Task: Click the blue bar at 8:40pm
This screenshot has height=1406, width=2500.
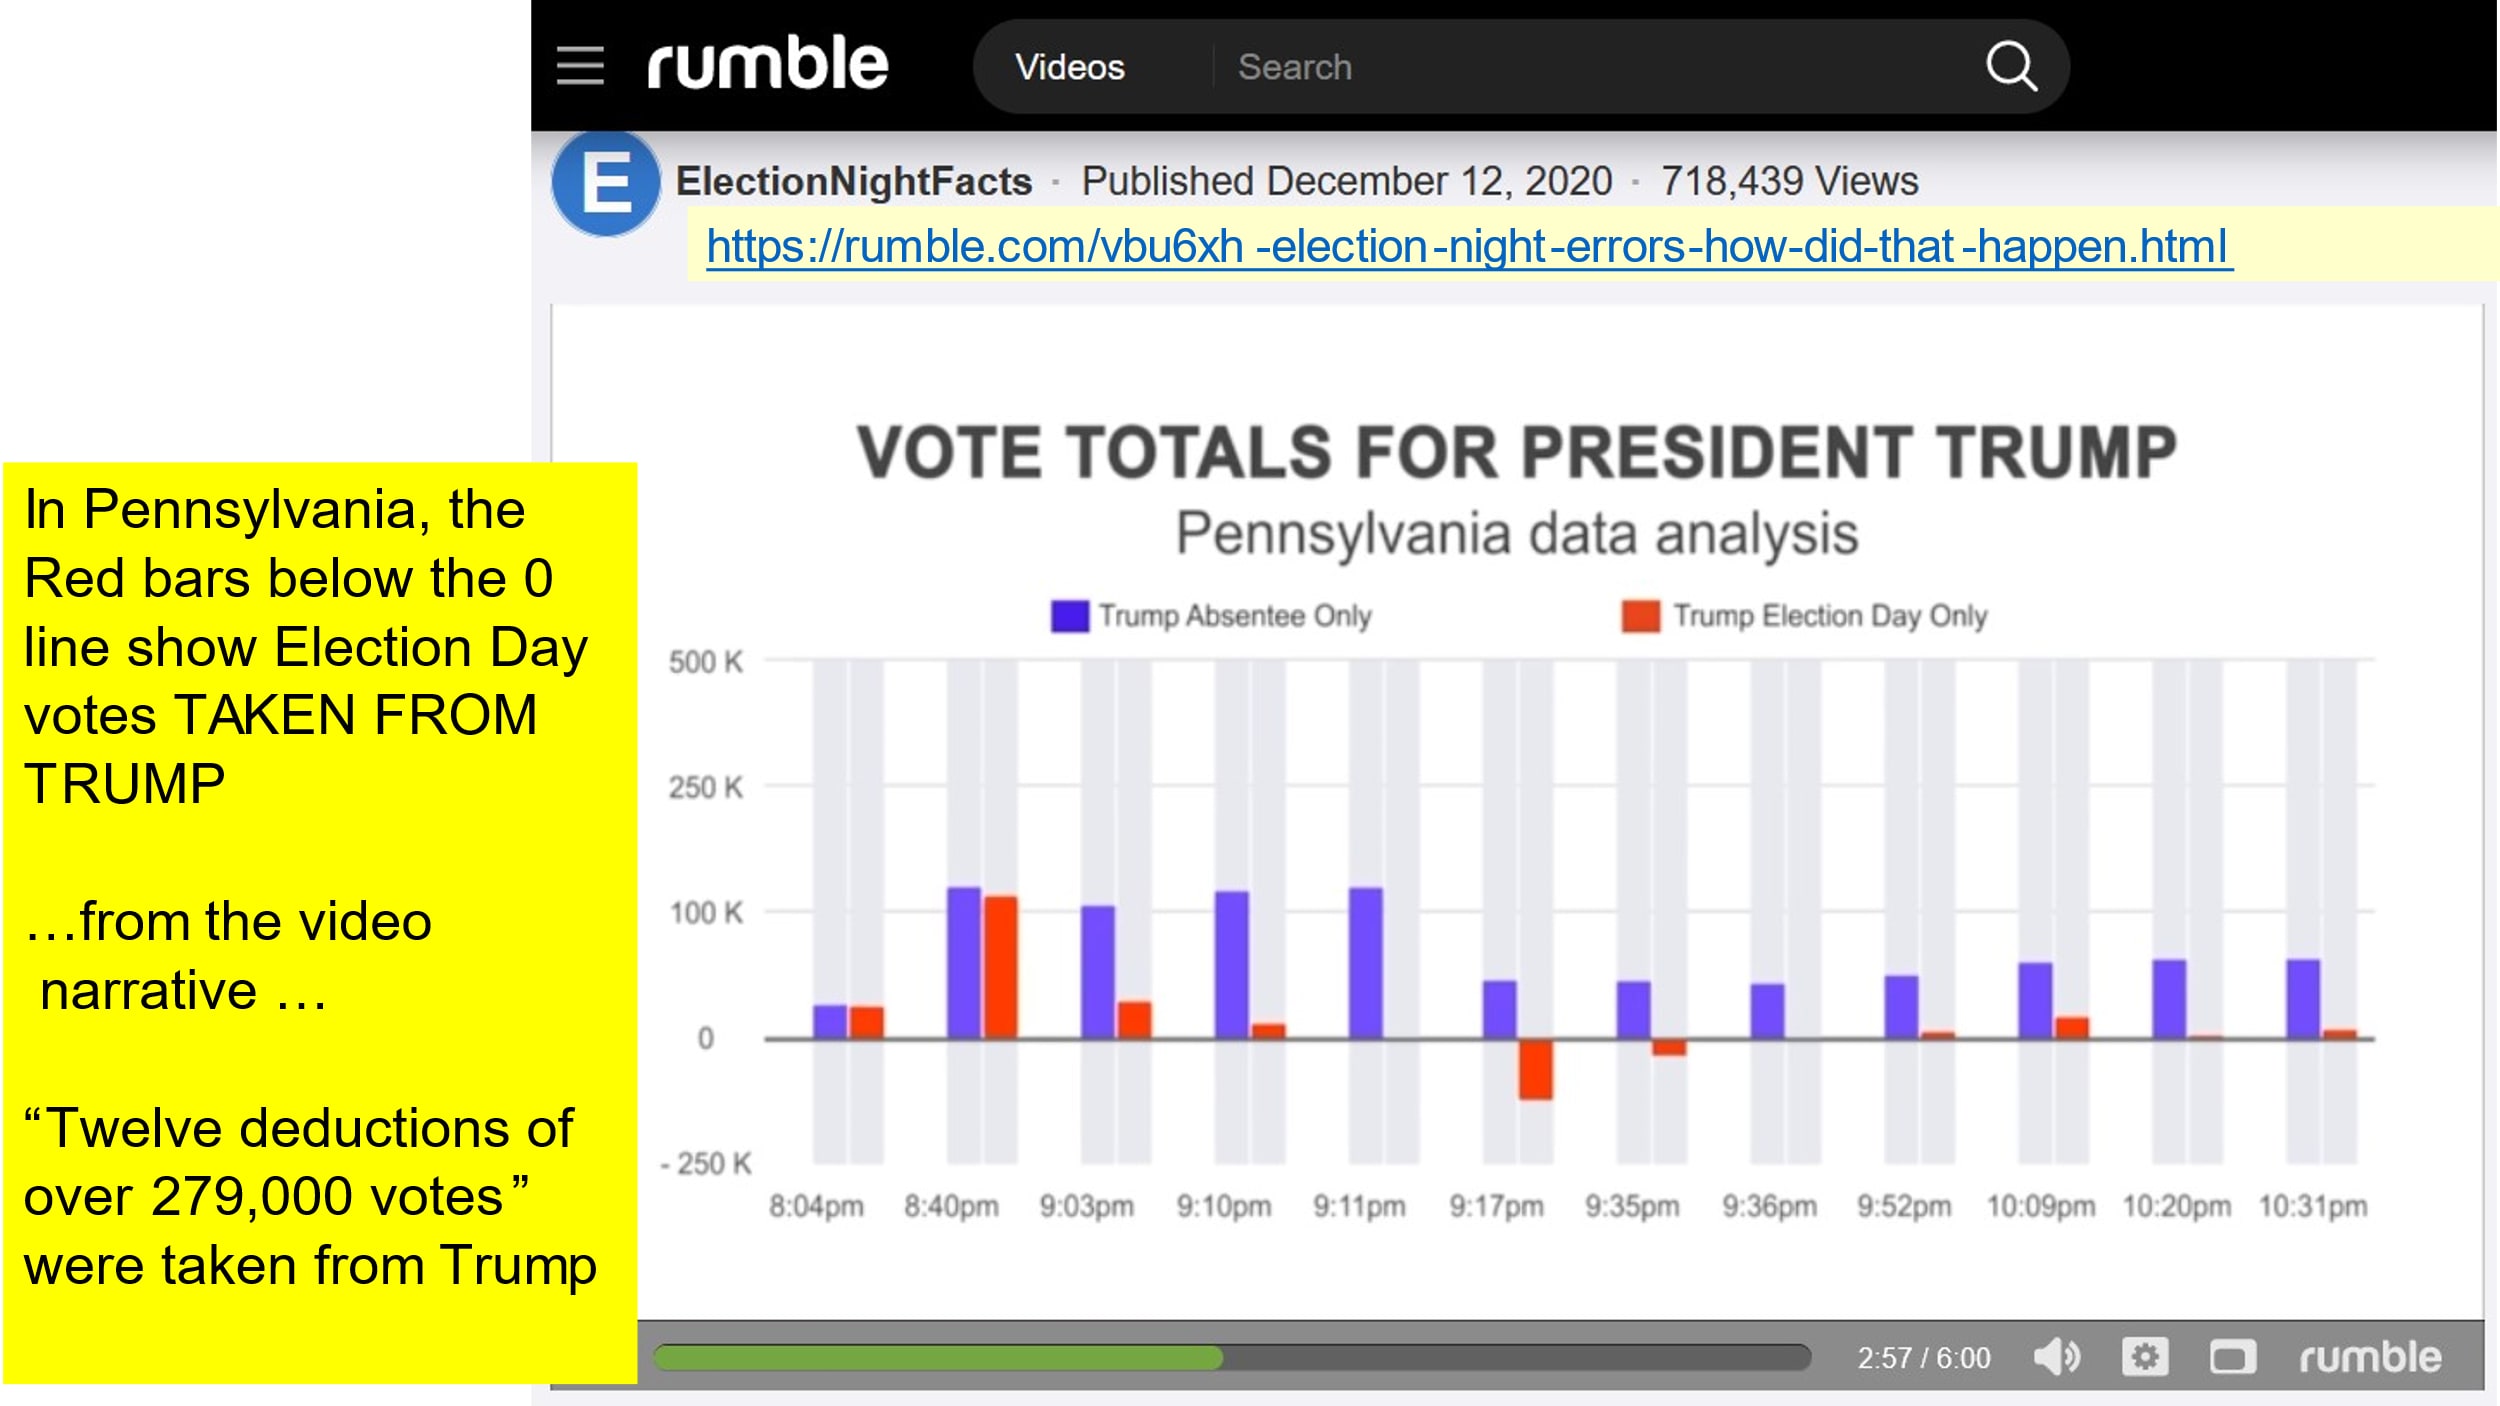Action: point(963,962)
